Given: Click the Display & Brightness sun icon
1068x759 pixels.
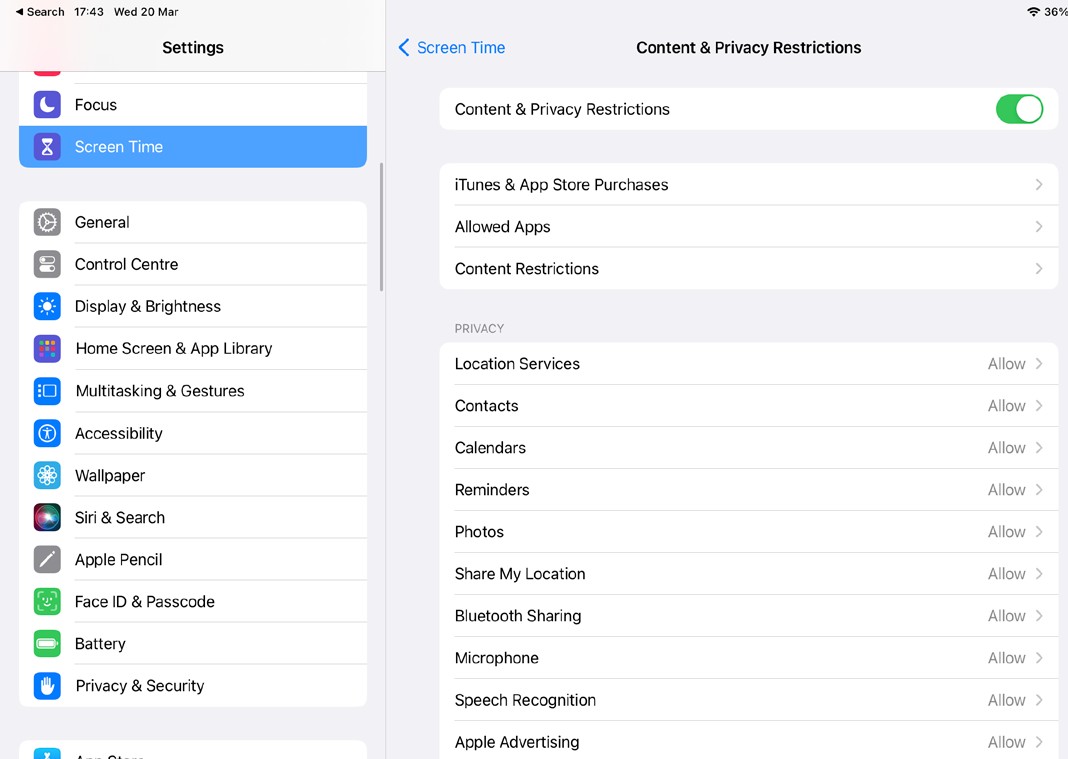Looking at the screenshot, I should coord(47,307).
